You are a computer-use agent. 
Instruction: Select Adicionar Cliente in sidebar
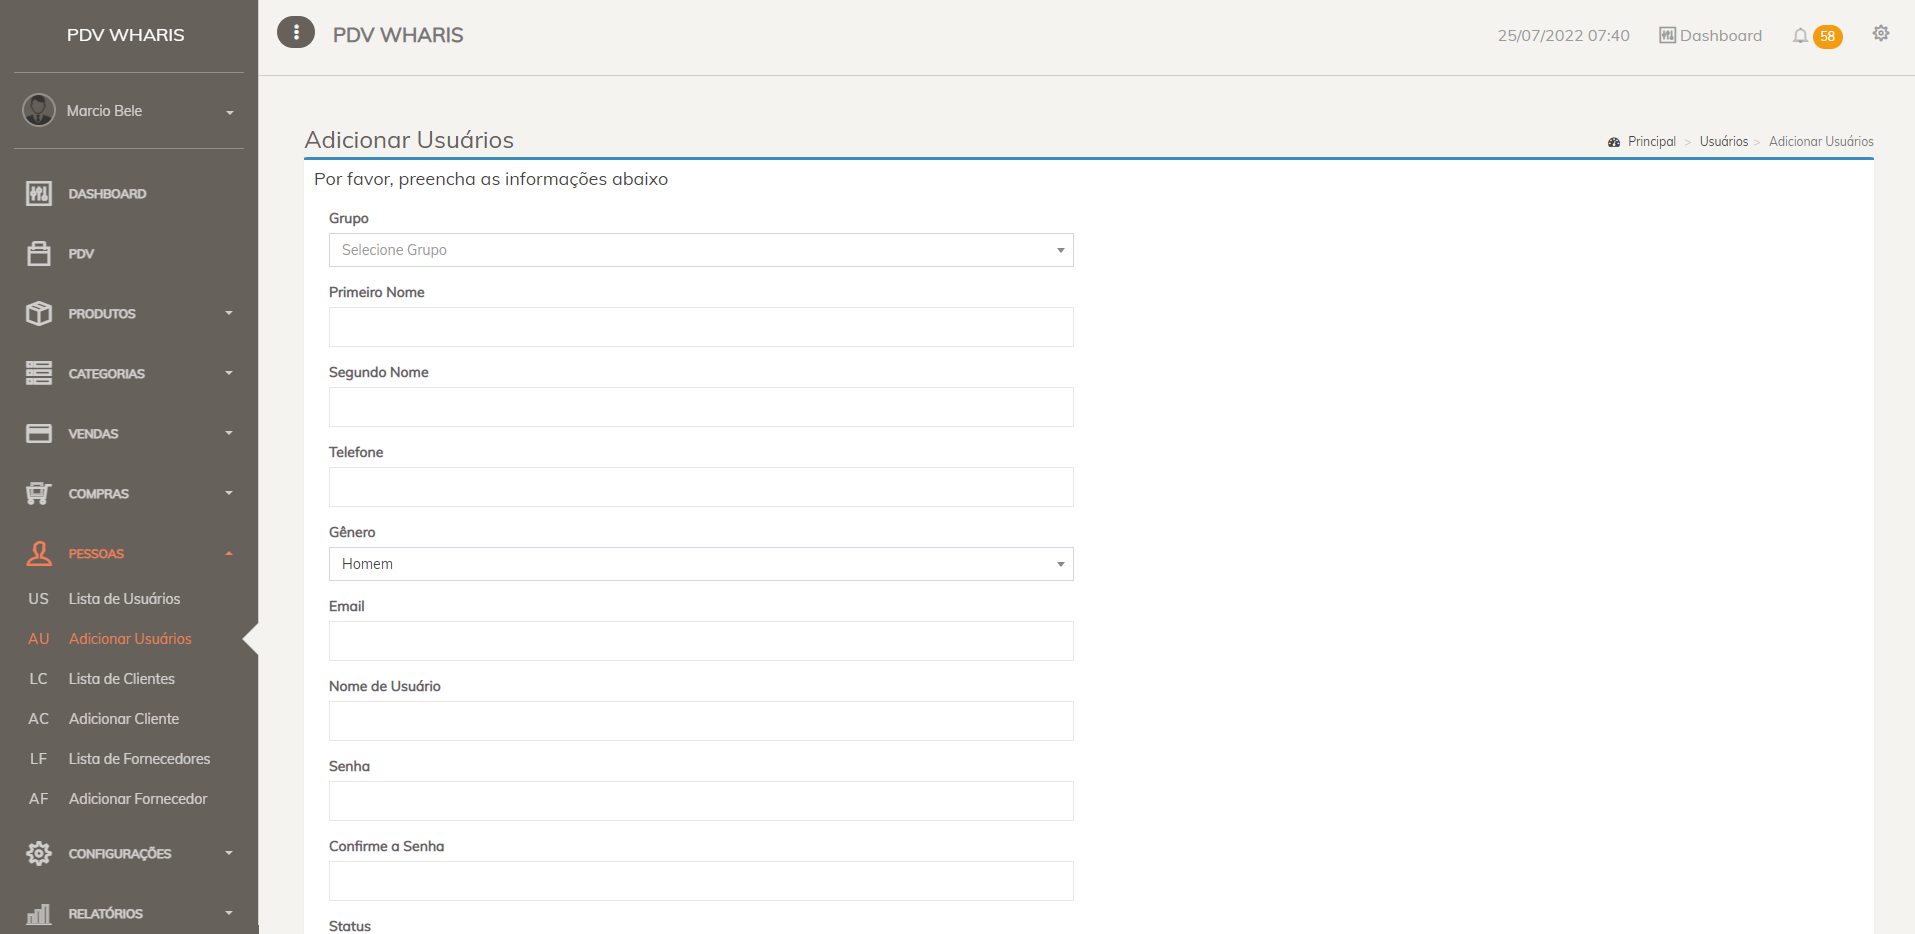(x=124, y=718)
